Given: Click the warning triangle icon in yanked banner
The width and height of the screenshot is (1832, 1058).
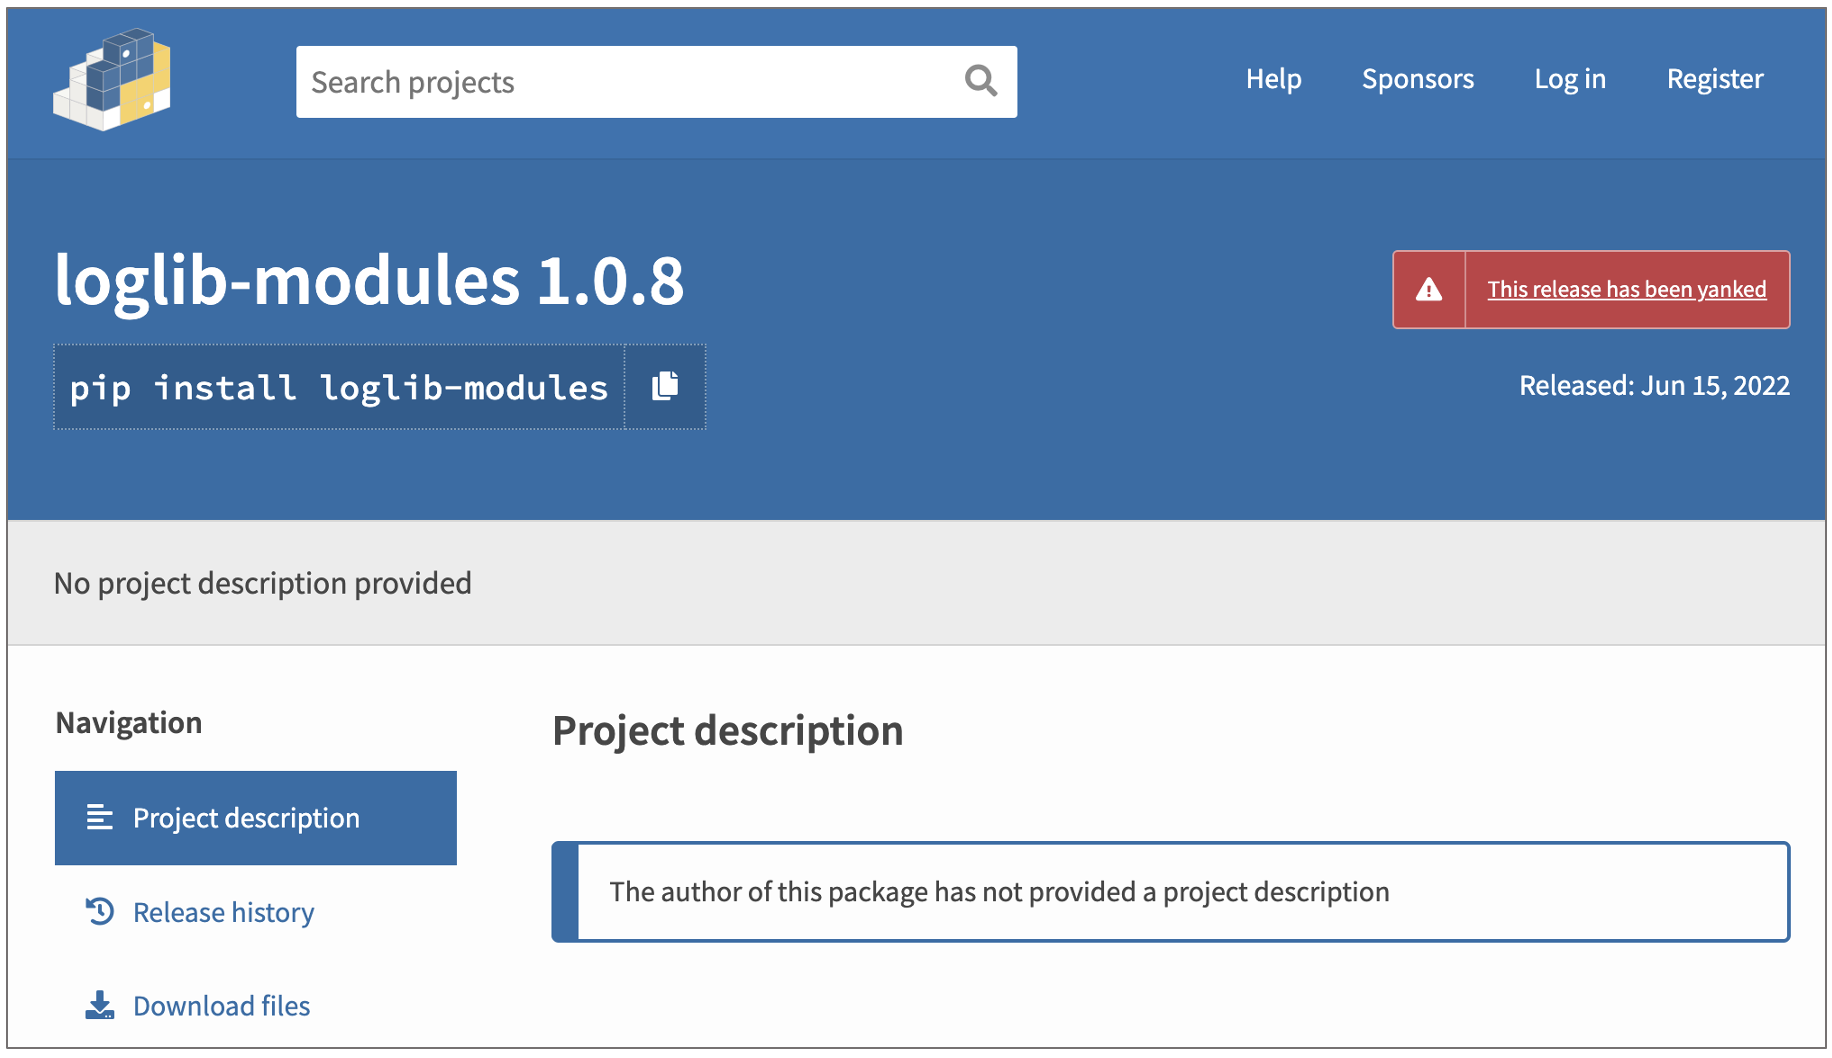Looking at the screenshot, I should (x=1429, y=290).
